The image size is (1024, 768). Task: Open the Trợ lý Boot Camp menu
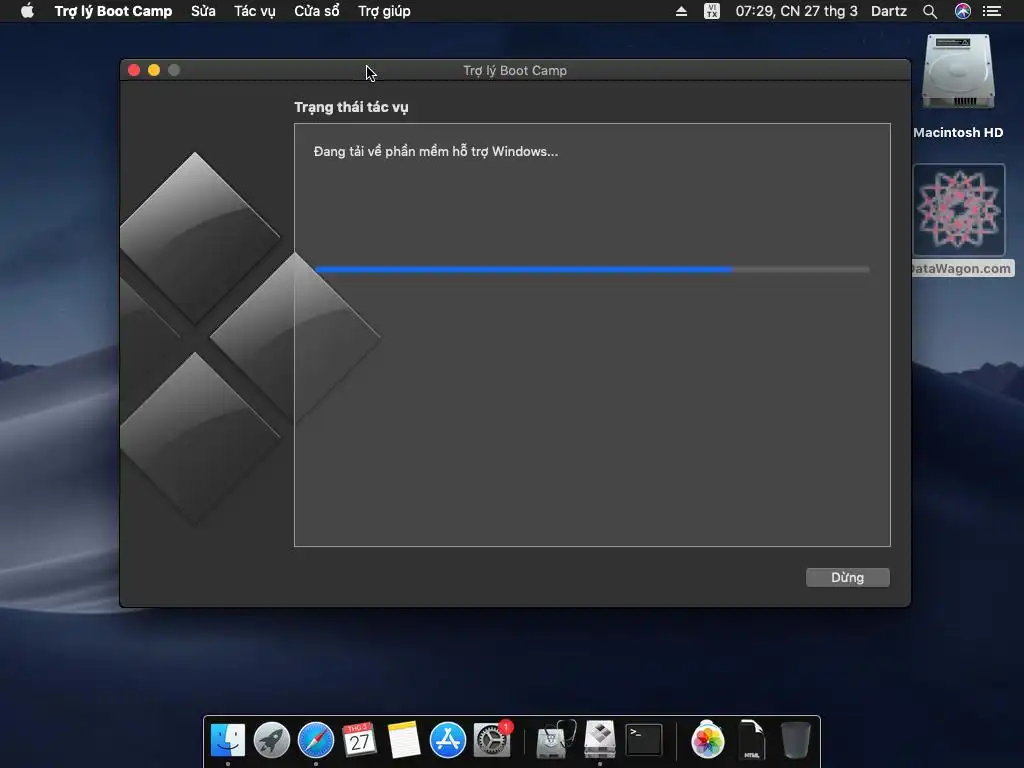tap(113, 11)
